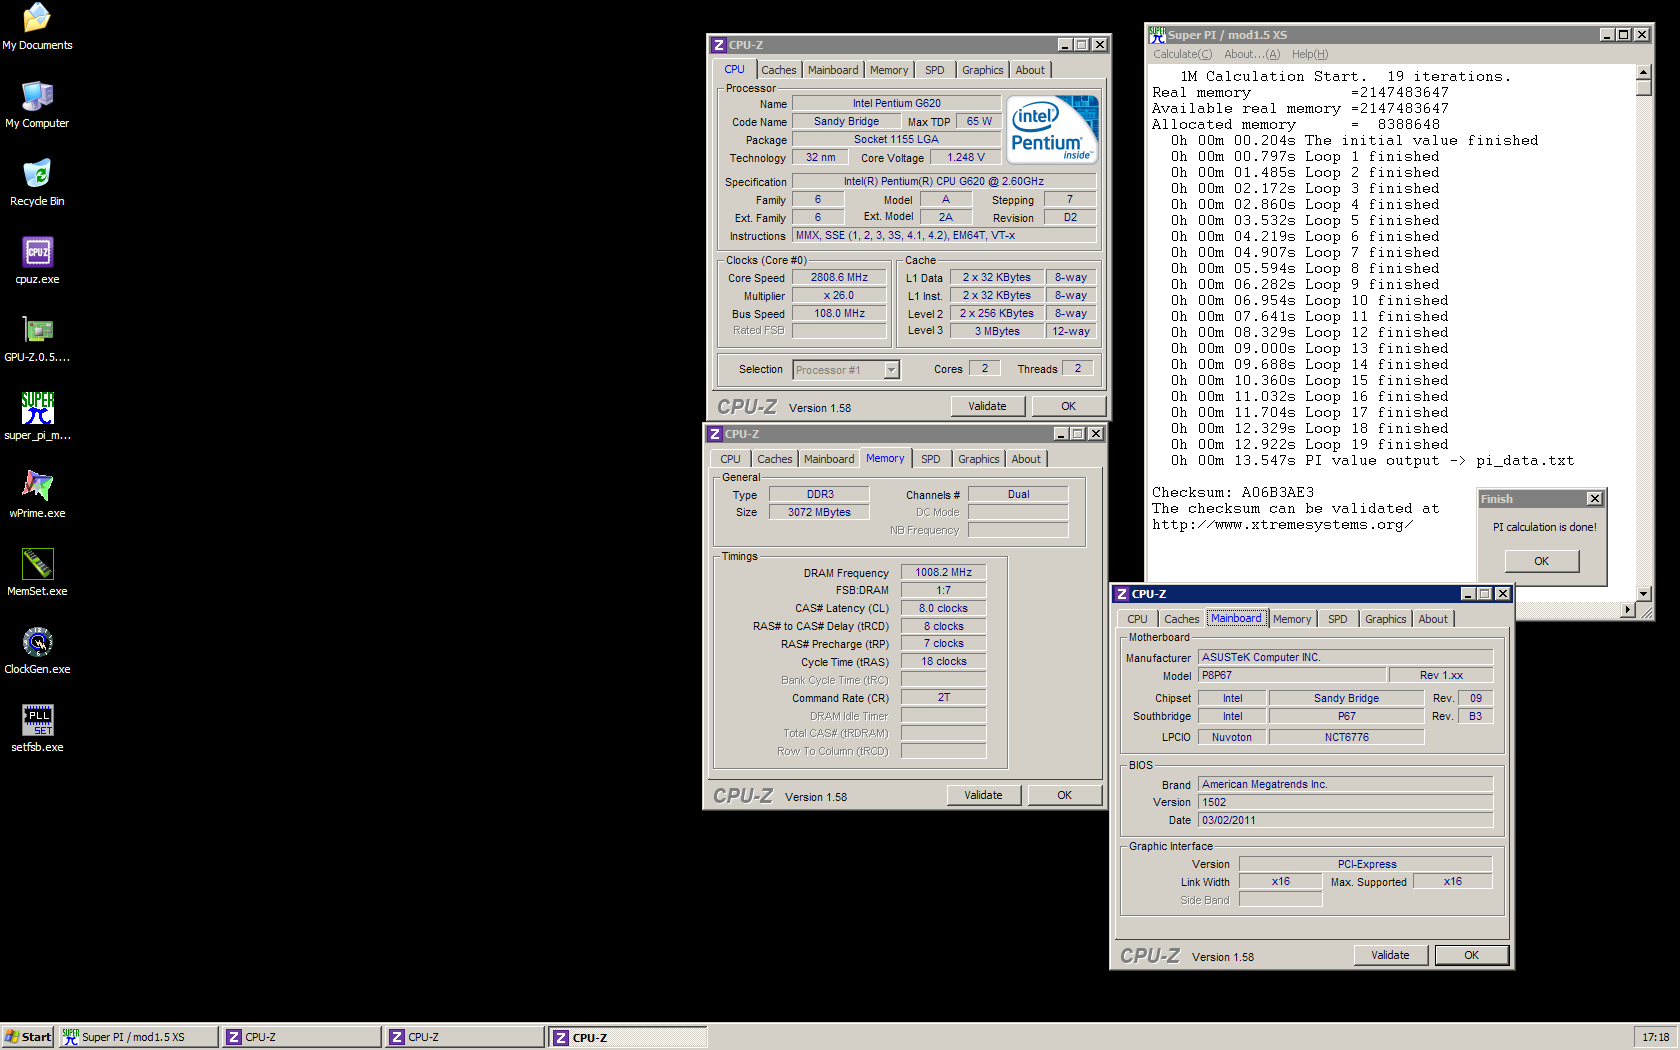
Task: Click OK in CPU tab window
Action: 1068,406
